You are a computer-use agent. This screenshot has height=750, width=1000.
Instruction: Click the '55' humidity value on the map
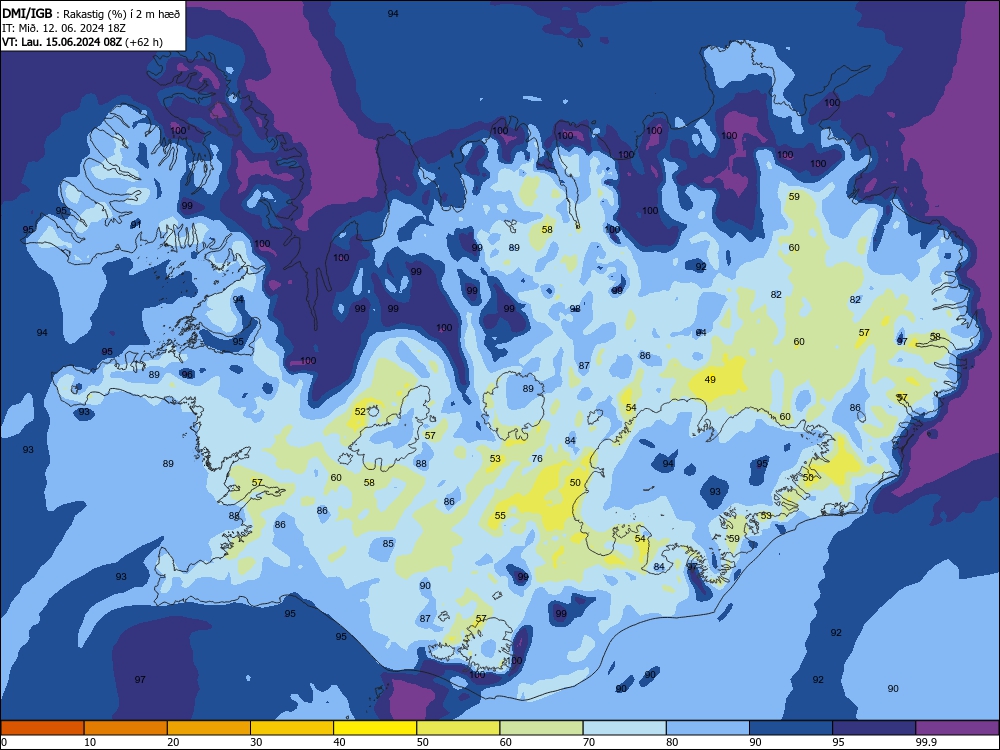[500, 515]
